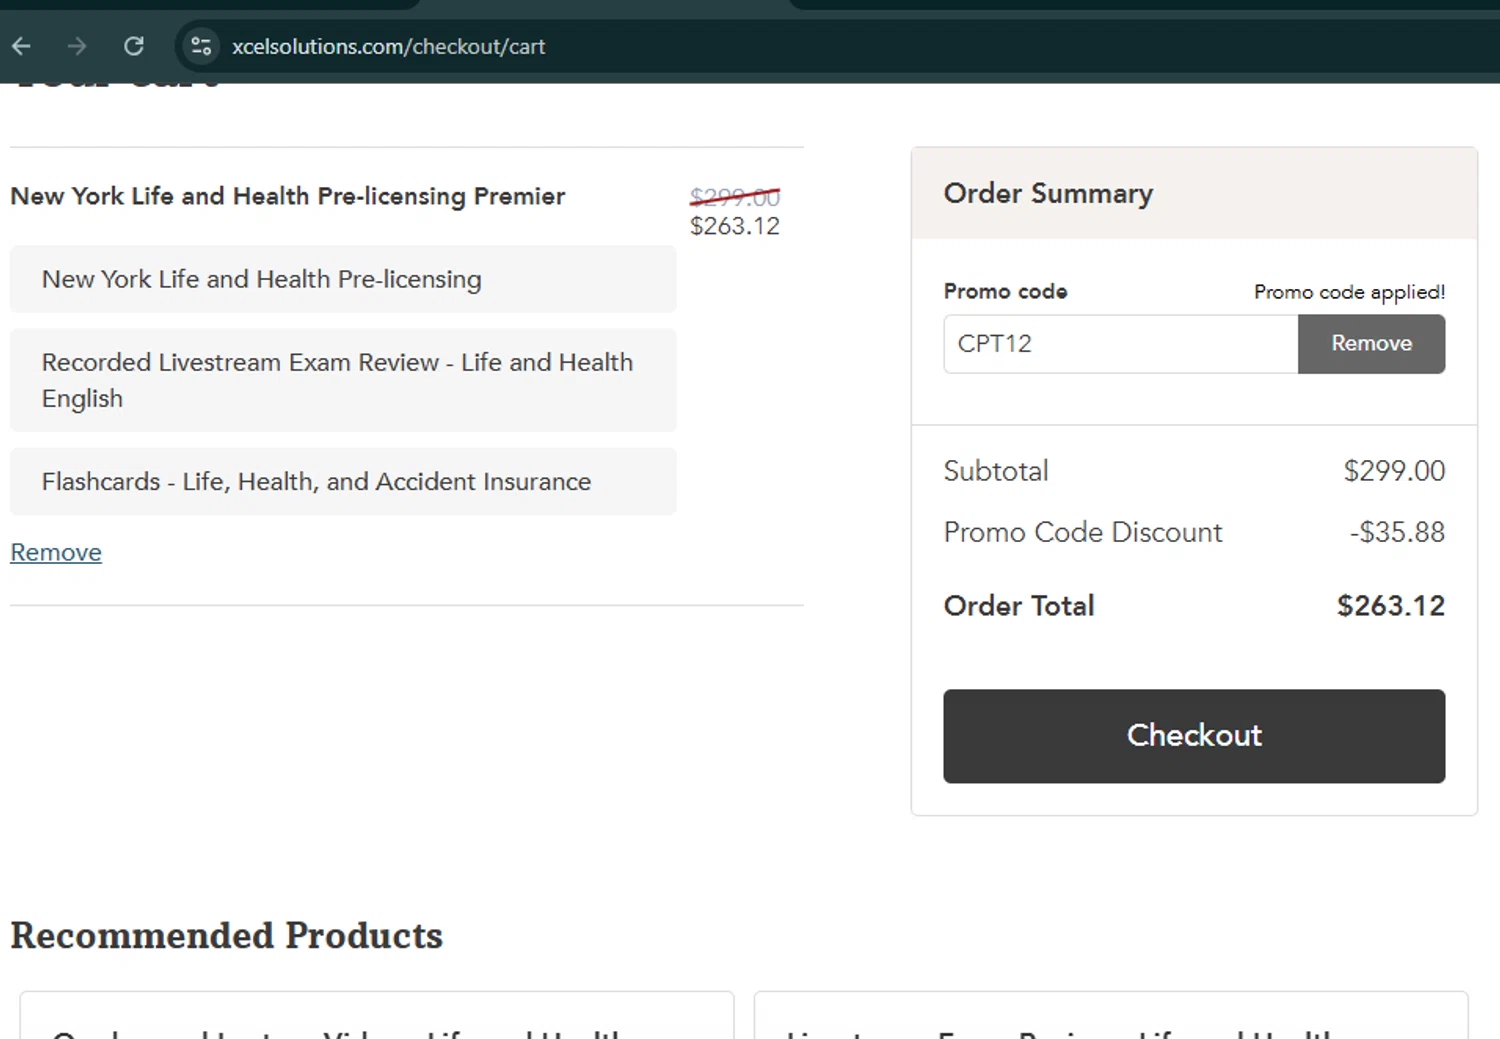The height and width of the screenshot is (1039, 1500).
Task: Click the Promo Code Discount amount -$35.88
Action: coord(1397,532)
